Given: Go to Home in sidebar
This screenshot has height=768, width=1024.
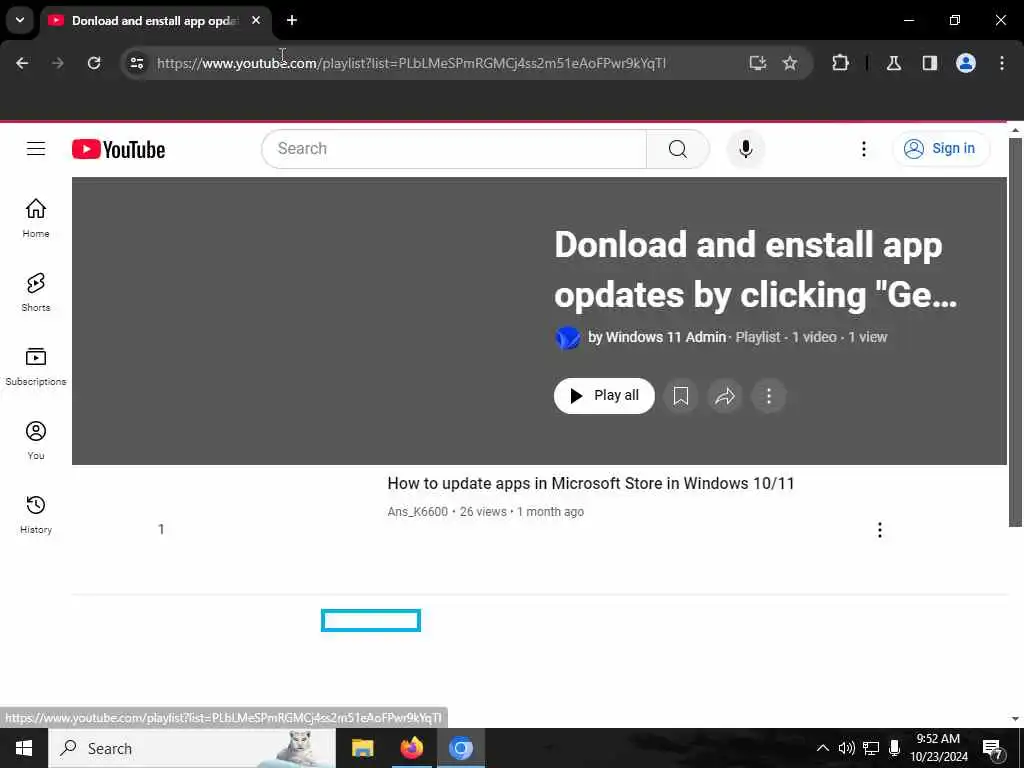Looking at the screenshot, I should click(x=36, y=218).
